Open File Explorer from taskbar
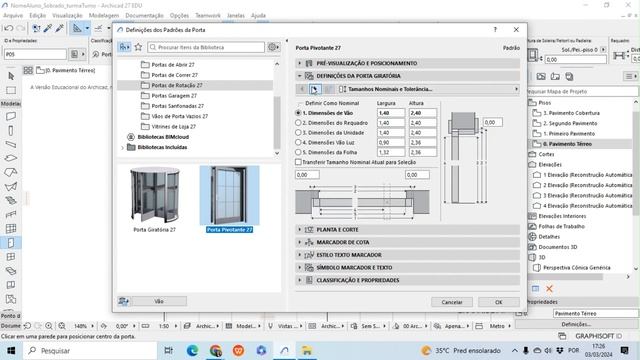The image size is (640, 360). click(307, 351)
